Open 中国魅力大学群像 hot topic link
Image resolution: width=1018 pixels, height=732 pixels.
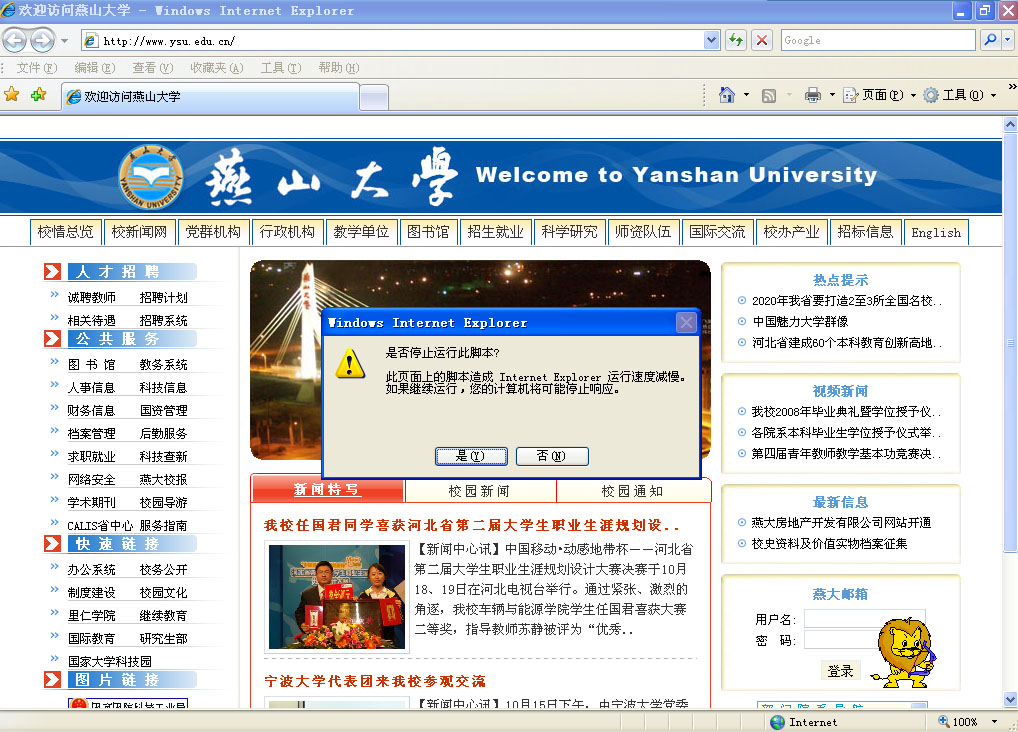coord(801,322)
